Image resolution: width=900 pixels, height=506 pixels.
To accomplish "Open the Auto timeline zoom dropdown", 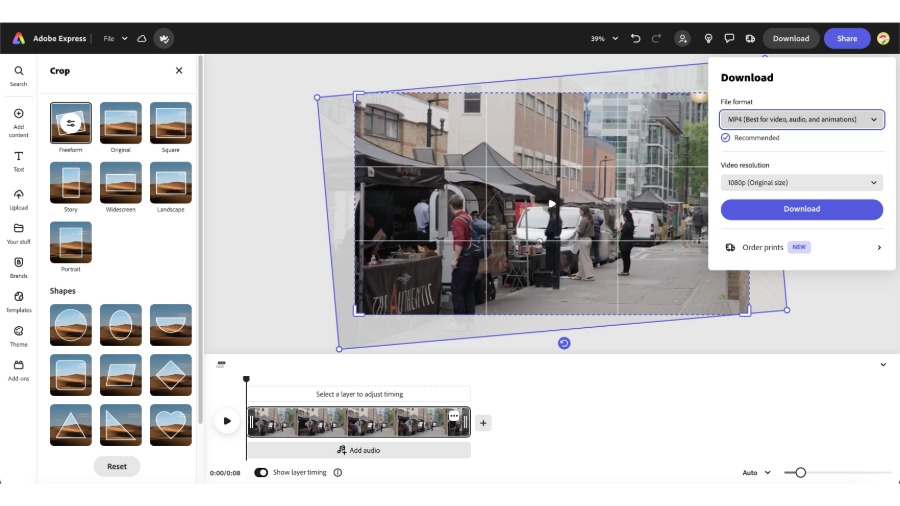I will point(757,473).
